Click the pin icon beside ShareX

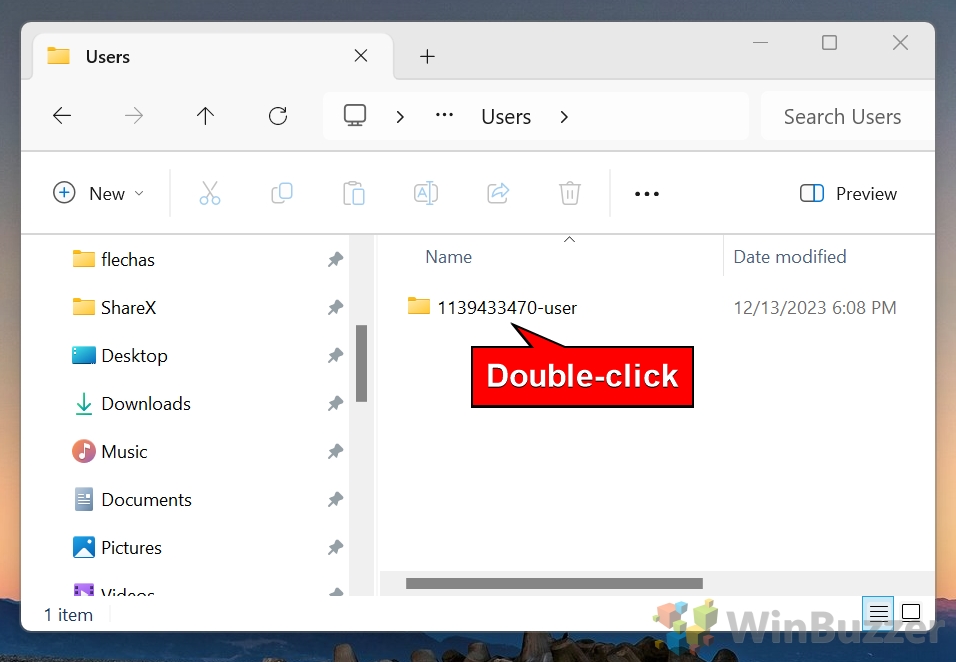(x=335, y=308)
